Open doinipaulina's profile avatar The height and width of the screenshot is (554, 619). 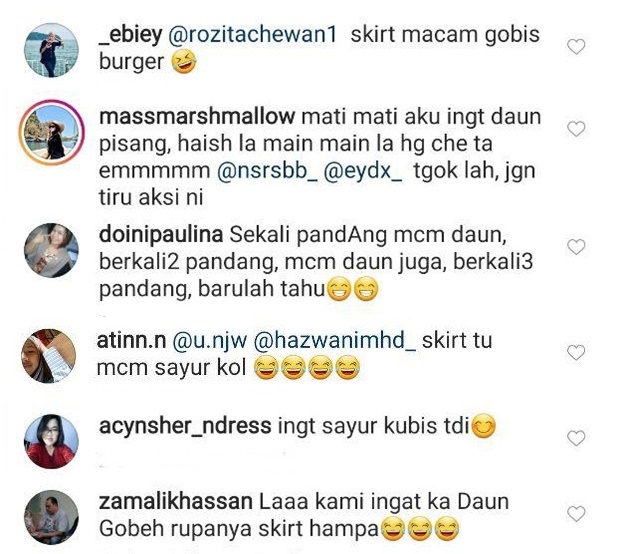pyautogui.click(x=51, y=250)
